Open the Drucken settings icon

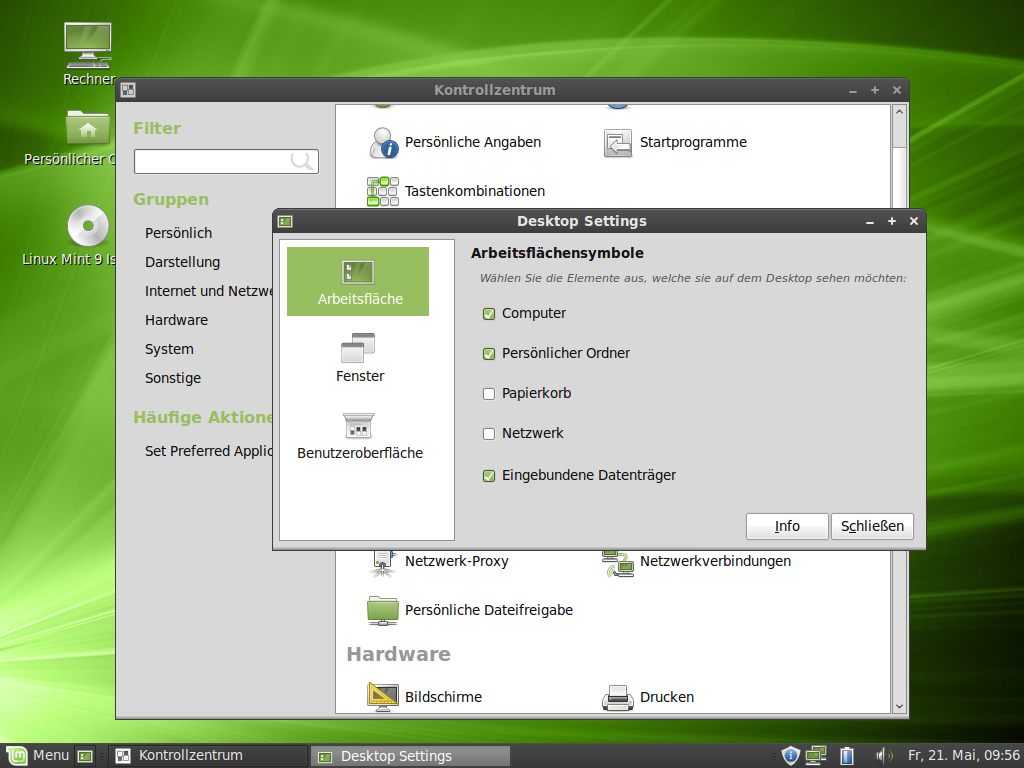tap(669, 697)
